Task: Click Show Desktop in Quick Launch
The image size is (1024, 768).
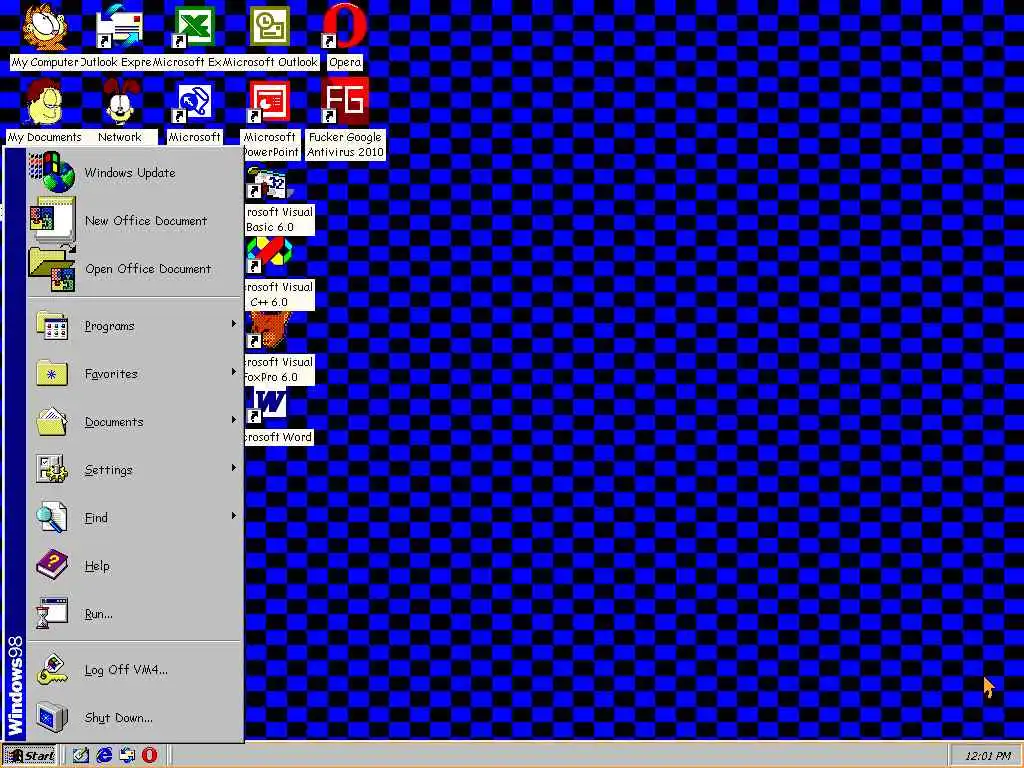Action: (x=80, y=756)
